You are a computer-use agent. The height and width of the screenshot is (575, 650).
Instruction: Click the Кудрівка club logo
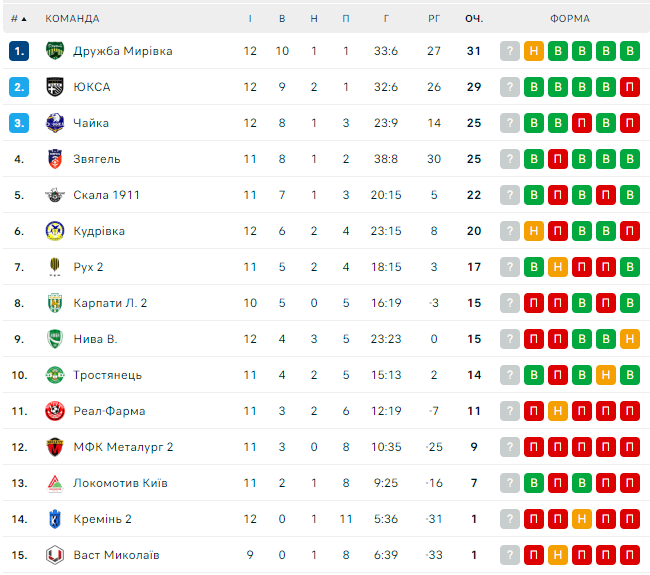(x=55, y=231)
